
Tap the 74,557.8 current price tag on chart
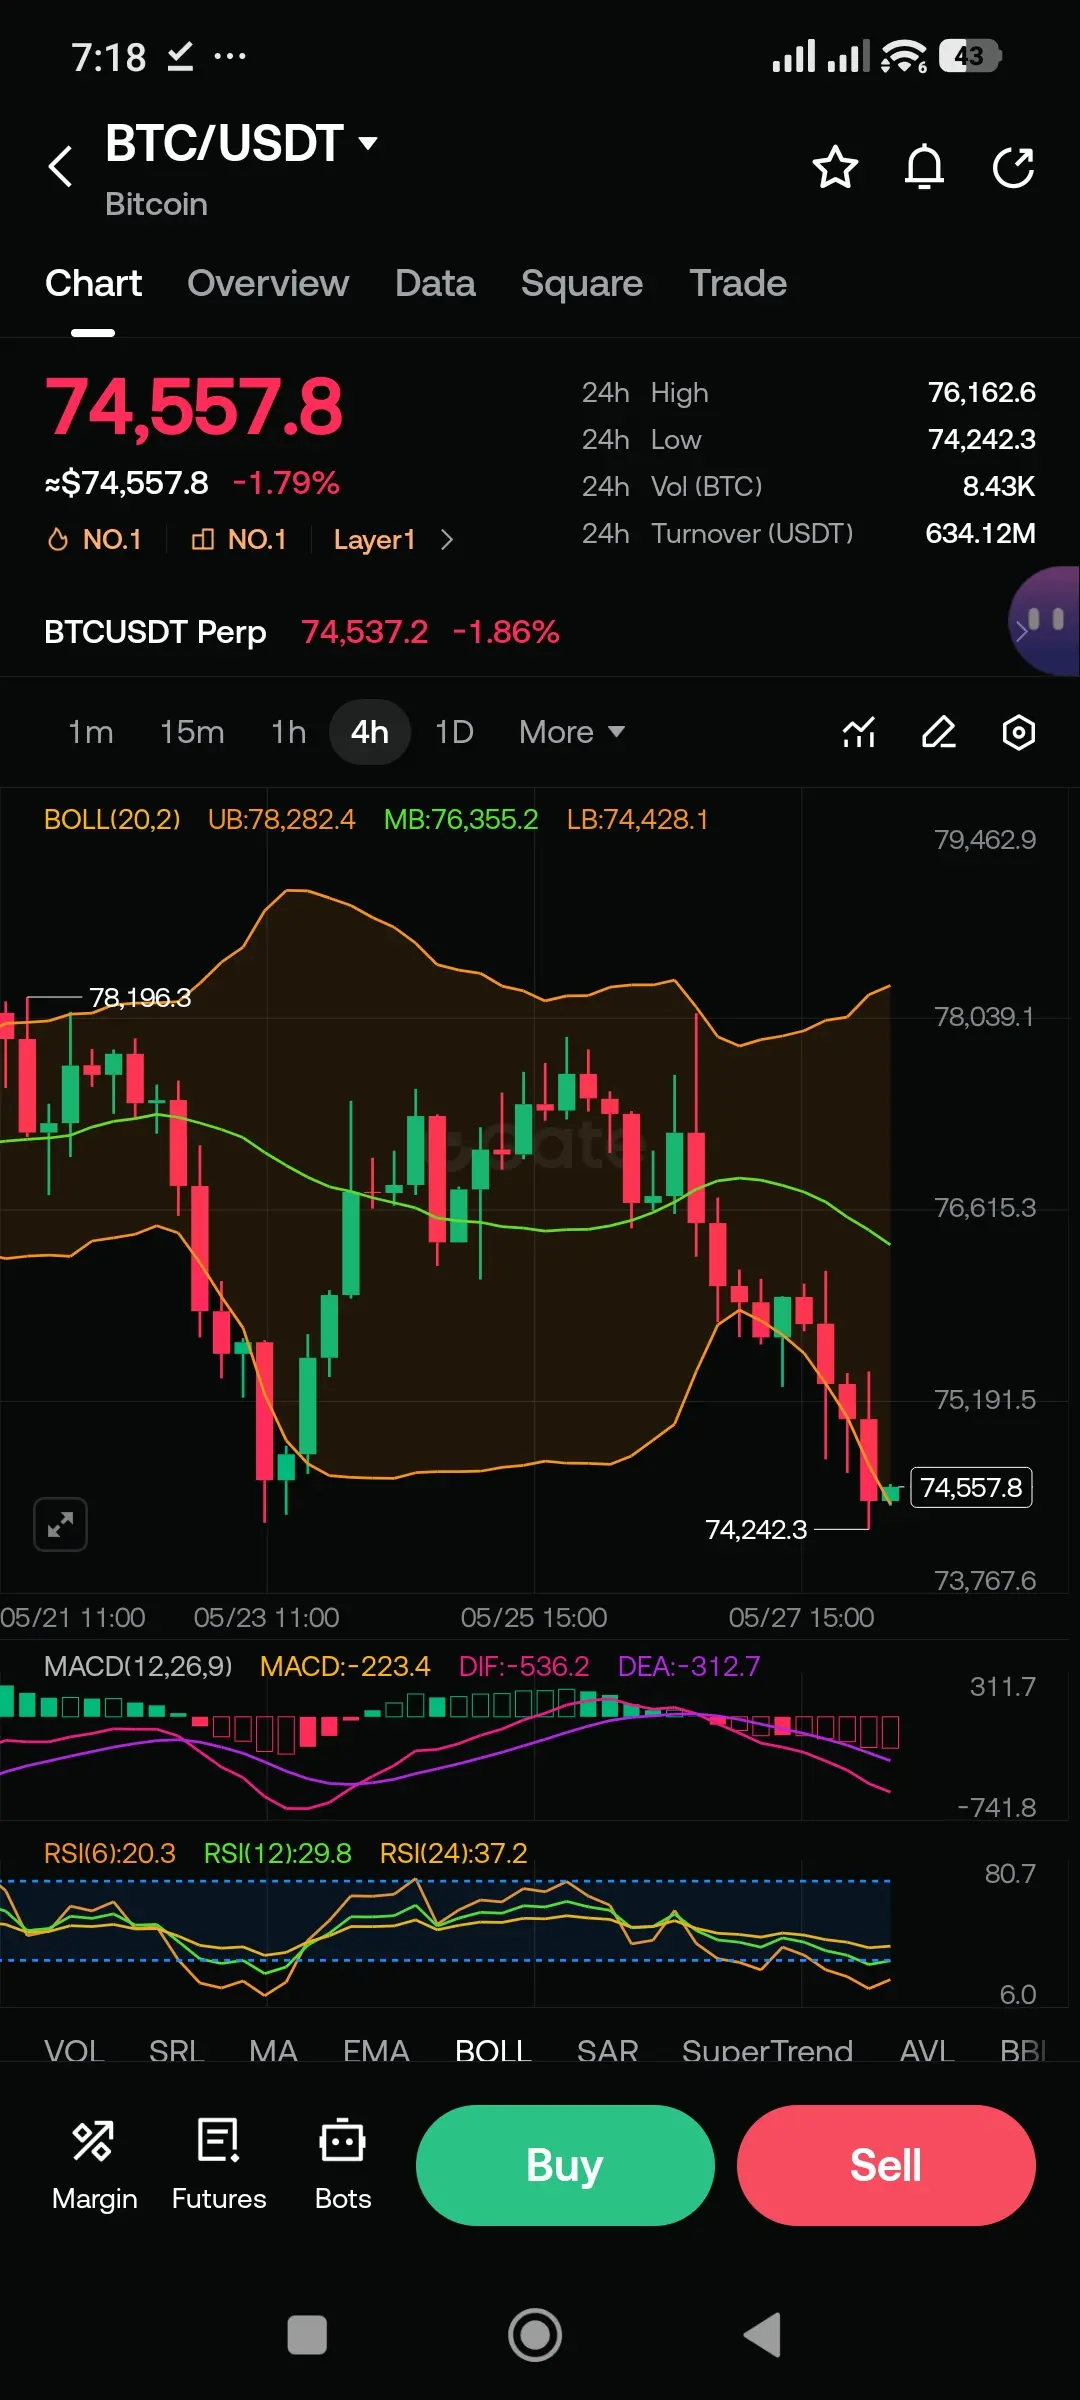[x=971, y=1487]
